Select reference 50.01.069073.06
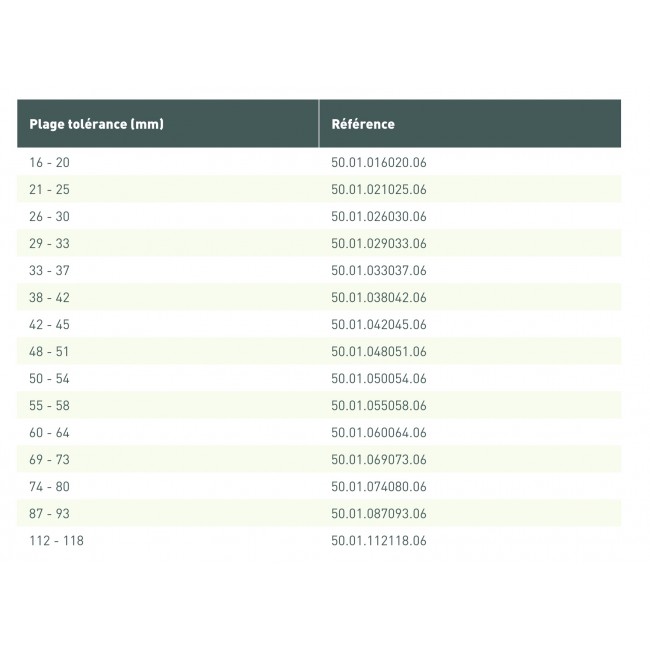The width and height of the screenshot is (650, 650). coord(379,459)
